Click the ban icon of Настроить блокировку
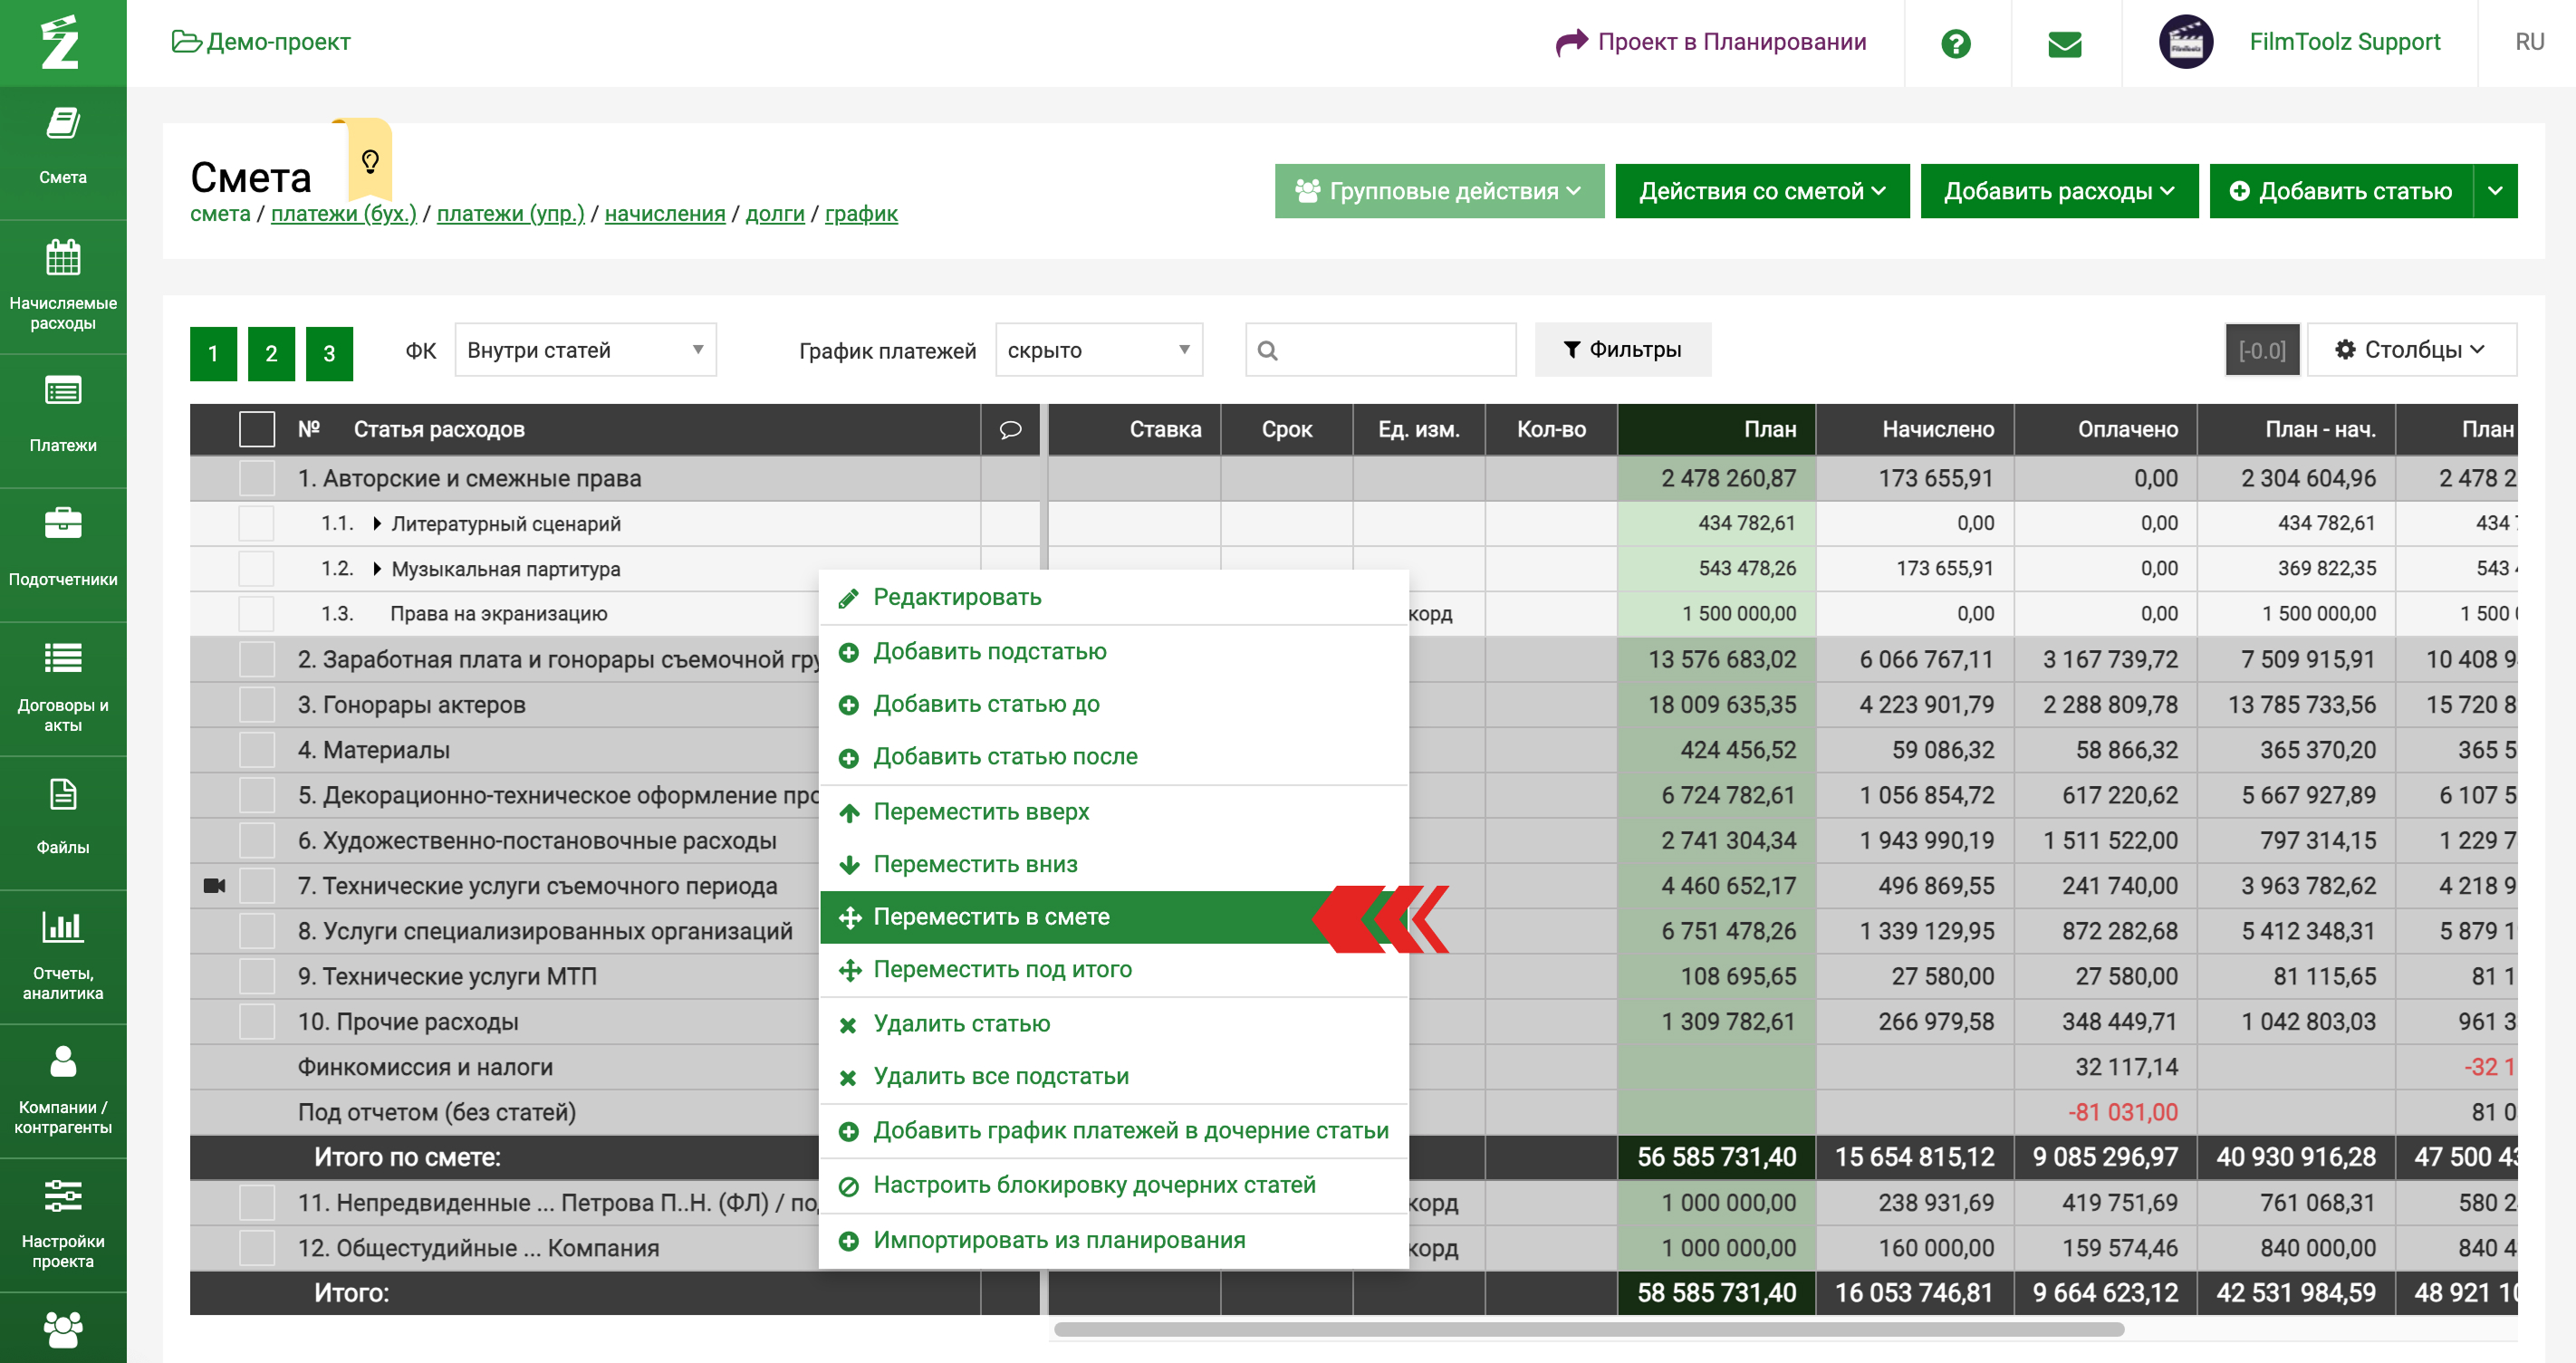The image size is (2576, 1363). coord(848,1187)
